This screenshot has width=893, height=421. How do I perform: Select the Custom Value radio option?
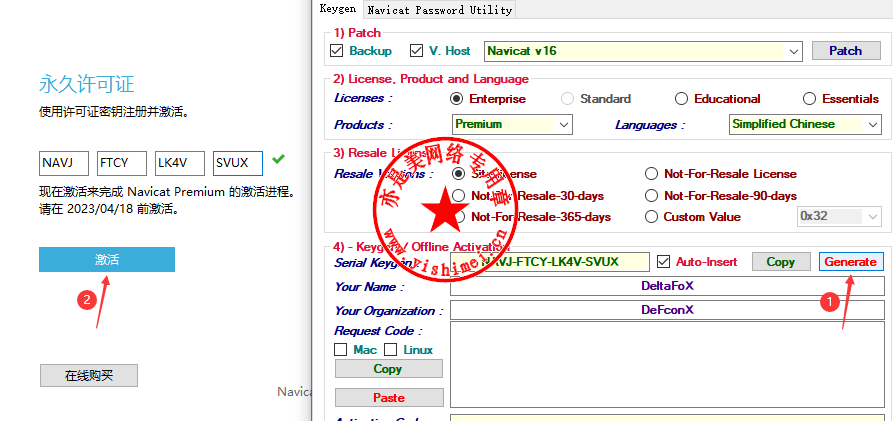tap(652, 216)
